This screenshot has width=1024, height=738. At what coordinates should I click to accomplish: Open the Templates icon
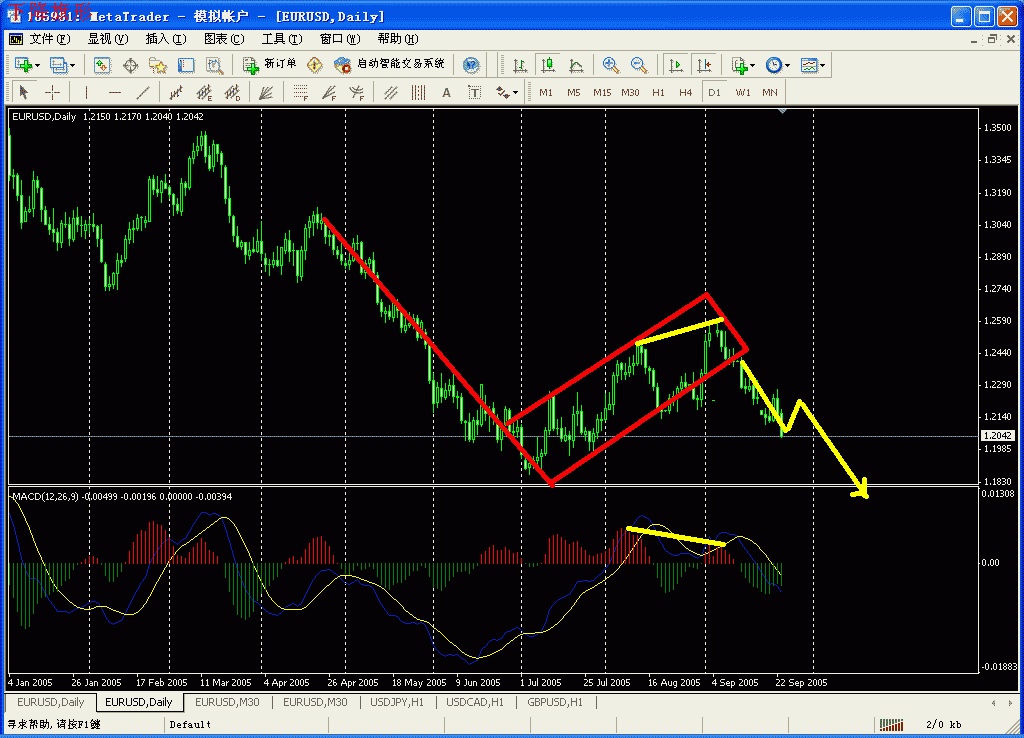coord(809,65)
